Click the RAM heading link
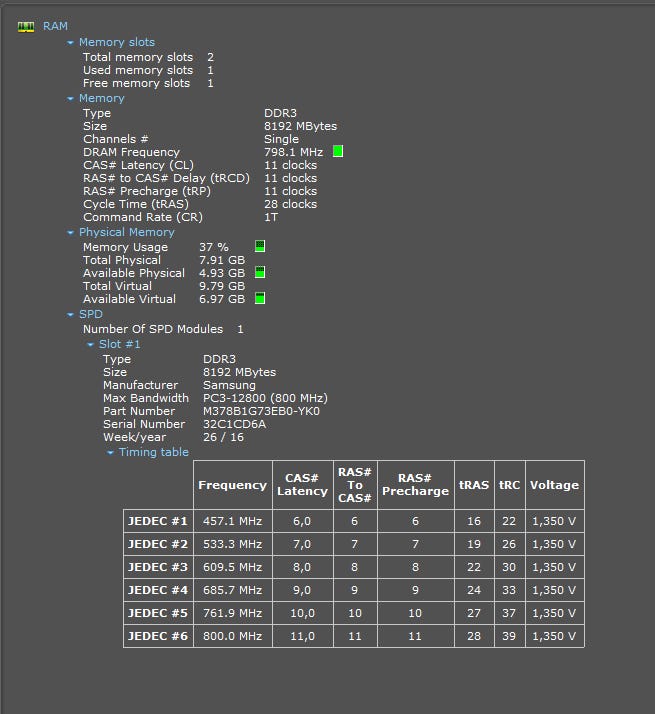Screen dimensions: 655x714 click(55, 27)
